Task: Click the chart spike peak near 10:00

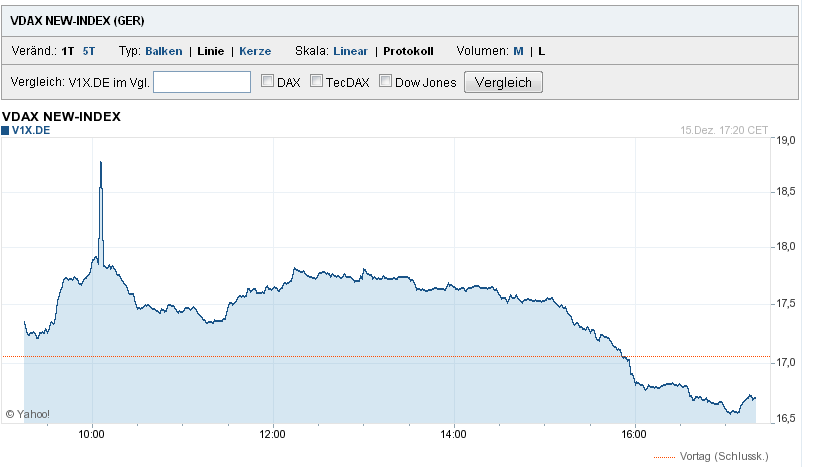Action: pyautogui.click(x=101, y=162)
